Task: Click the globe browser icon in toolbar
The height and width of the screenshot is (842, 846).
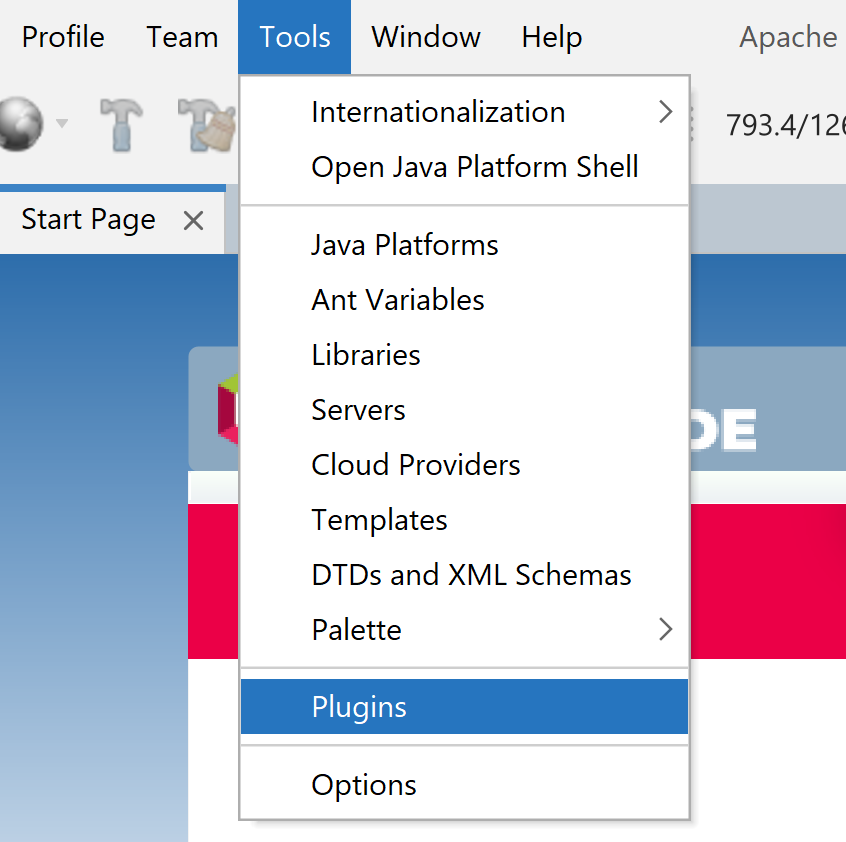Action: [18, 125]
